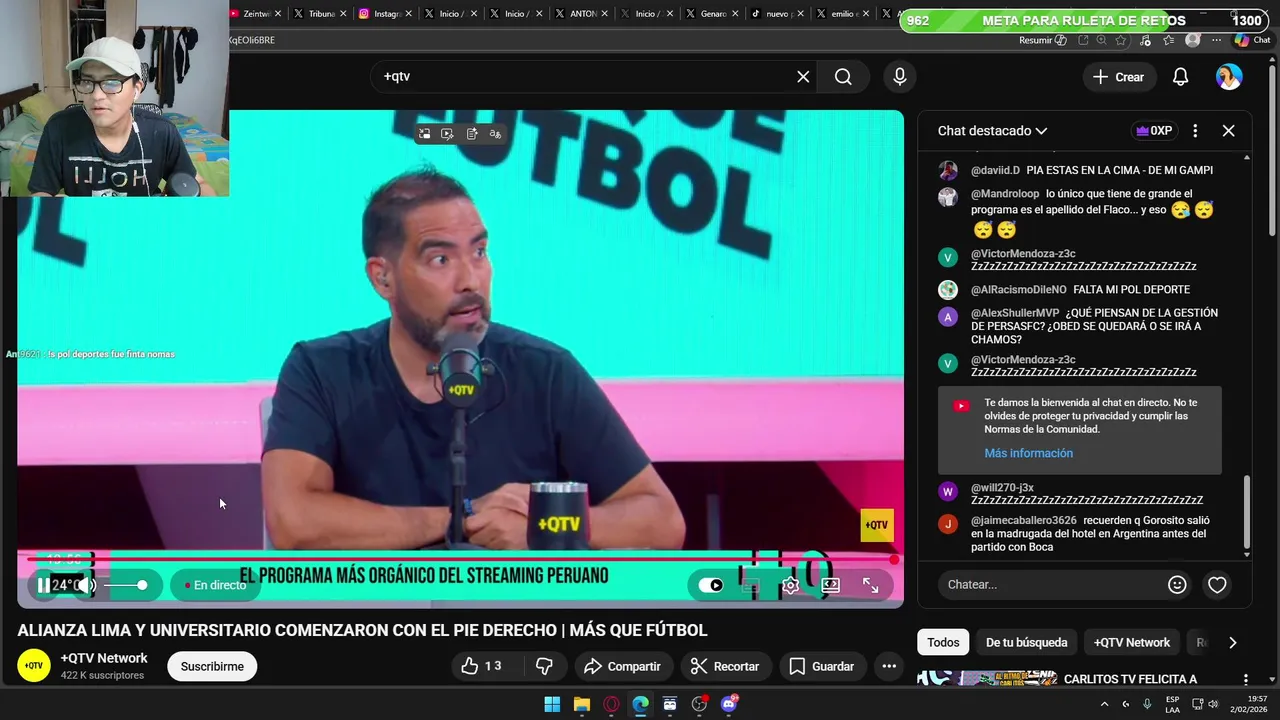Click inside the Chatear message field
This screenshot has width=1280, height=720.
pos(1050,585)
